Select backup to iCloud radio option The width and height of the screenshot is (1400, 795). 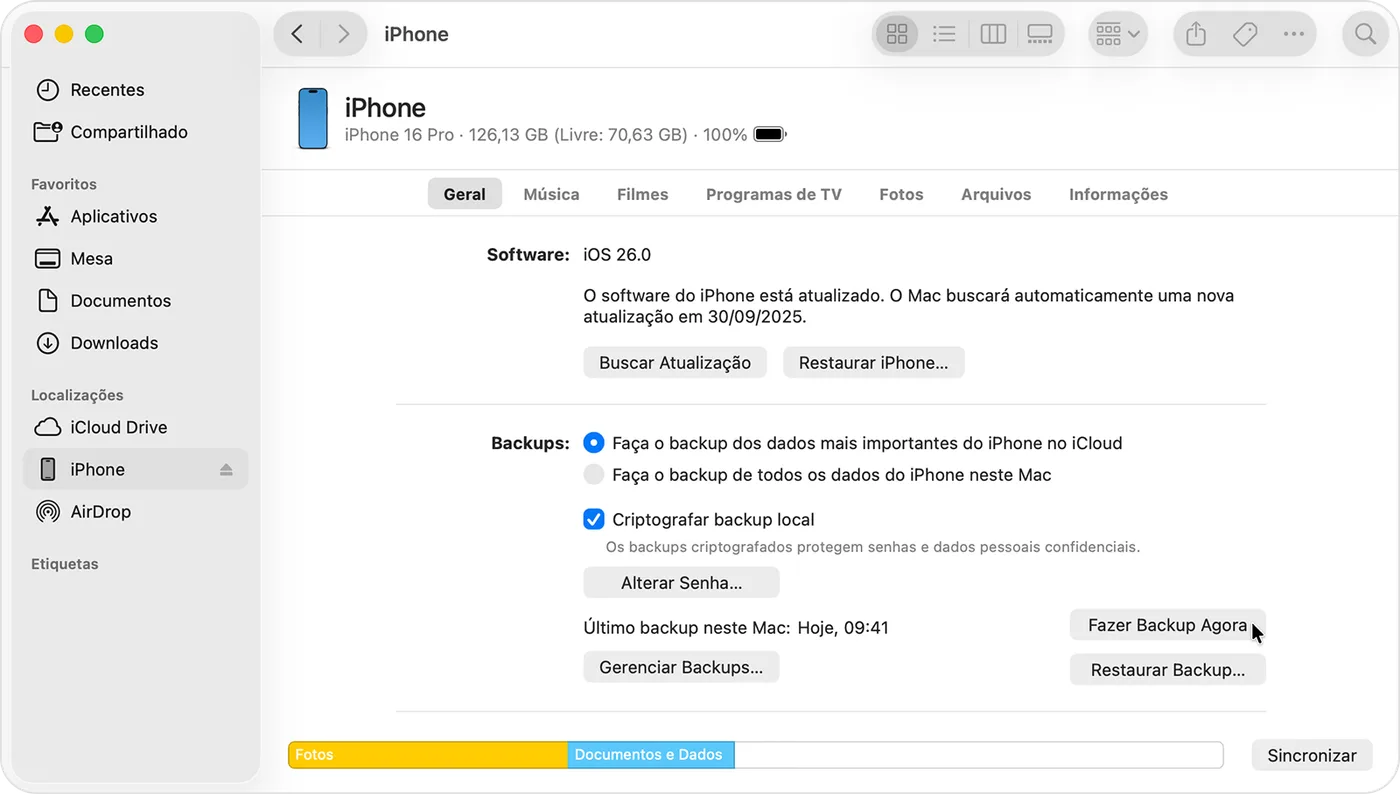click(x=594, y=442)
